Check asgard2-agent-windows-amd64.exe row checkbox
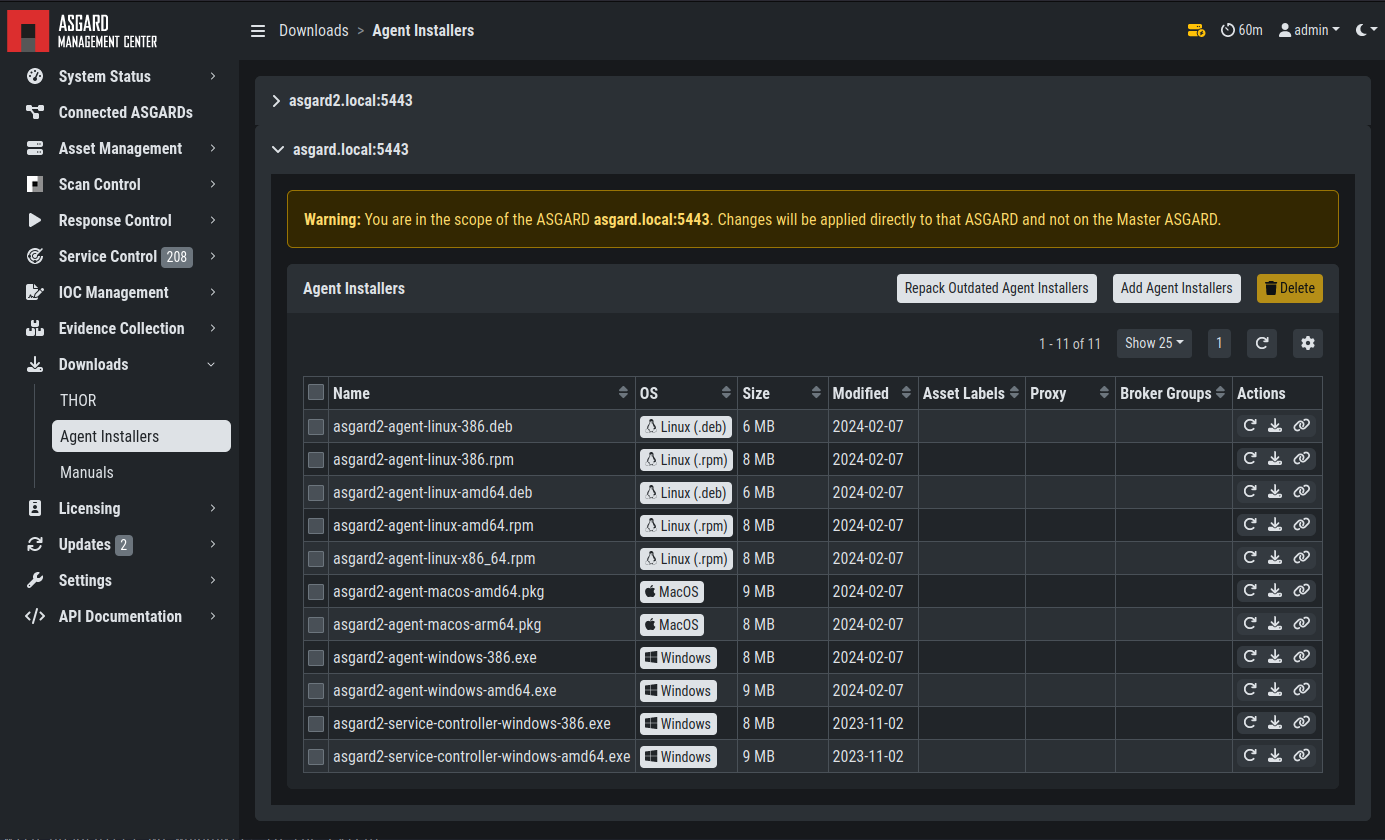 coord(316,691)
